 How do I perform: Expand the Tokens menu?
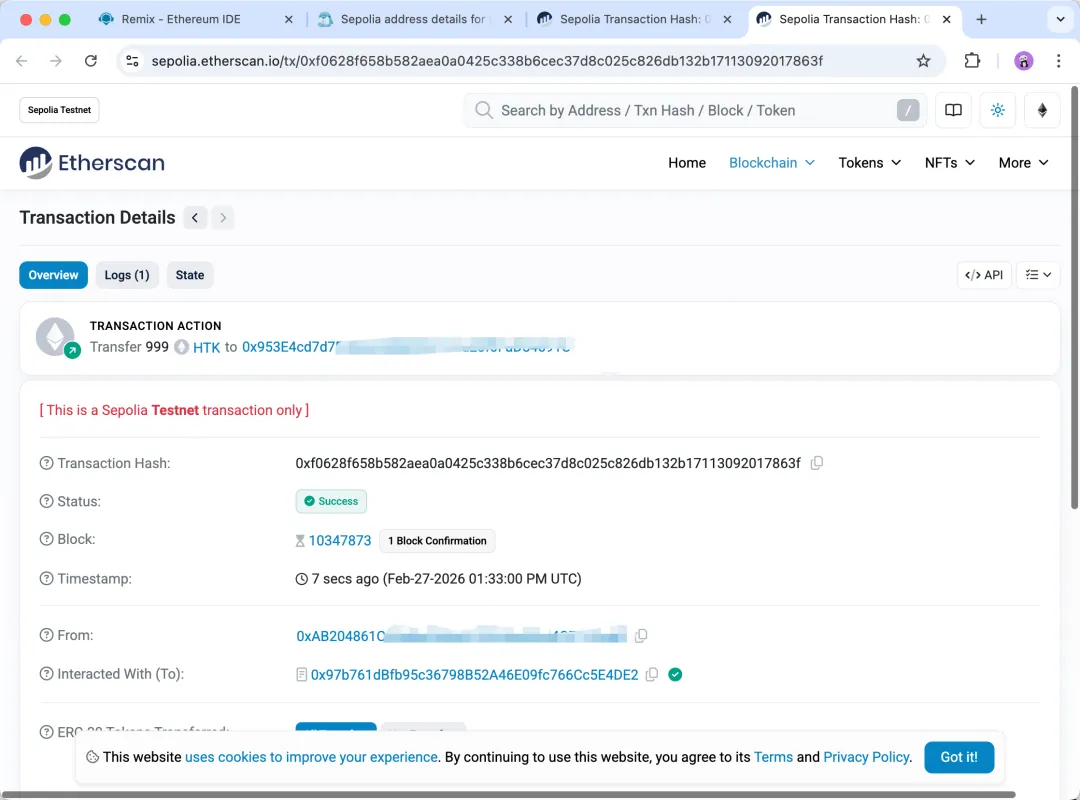pyautogui.click(x=869, y=163)
